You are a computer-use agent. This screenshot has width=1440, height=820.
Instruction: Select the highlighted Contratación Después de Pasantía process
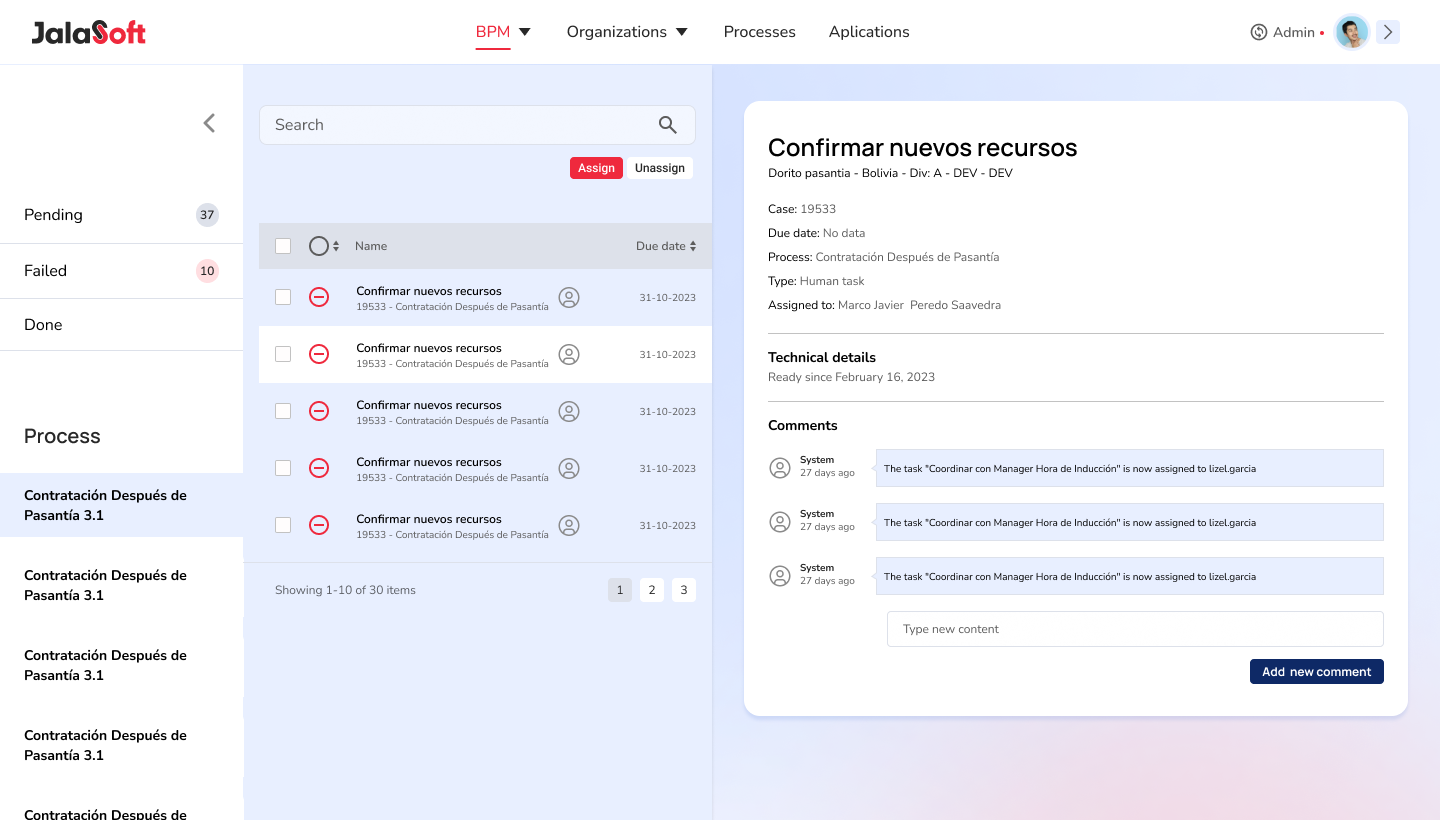[x=121, y=505]
